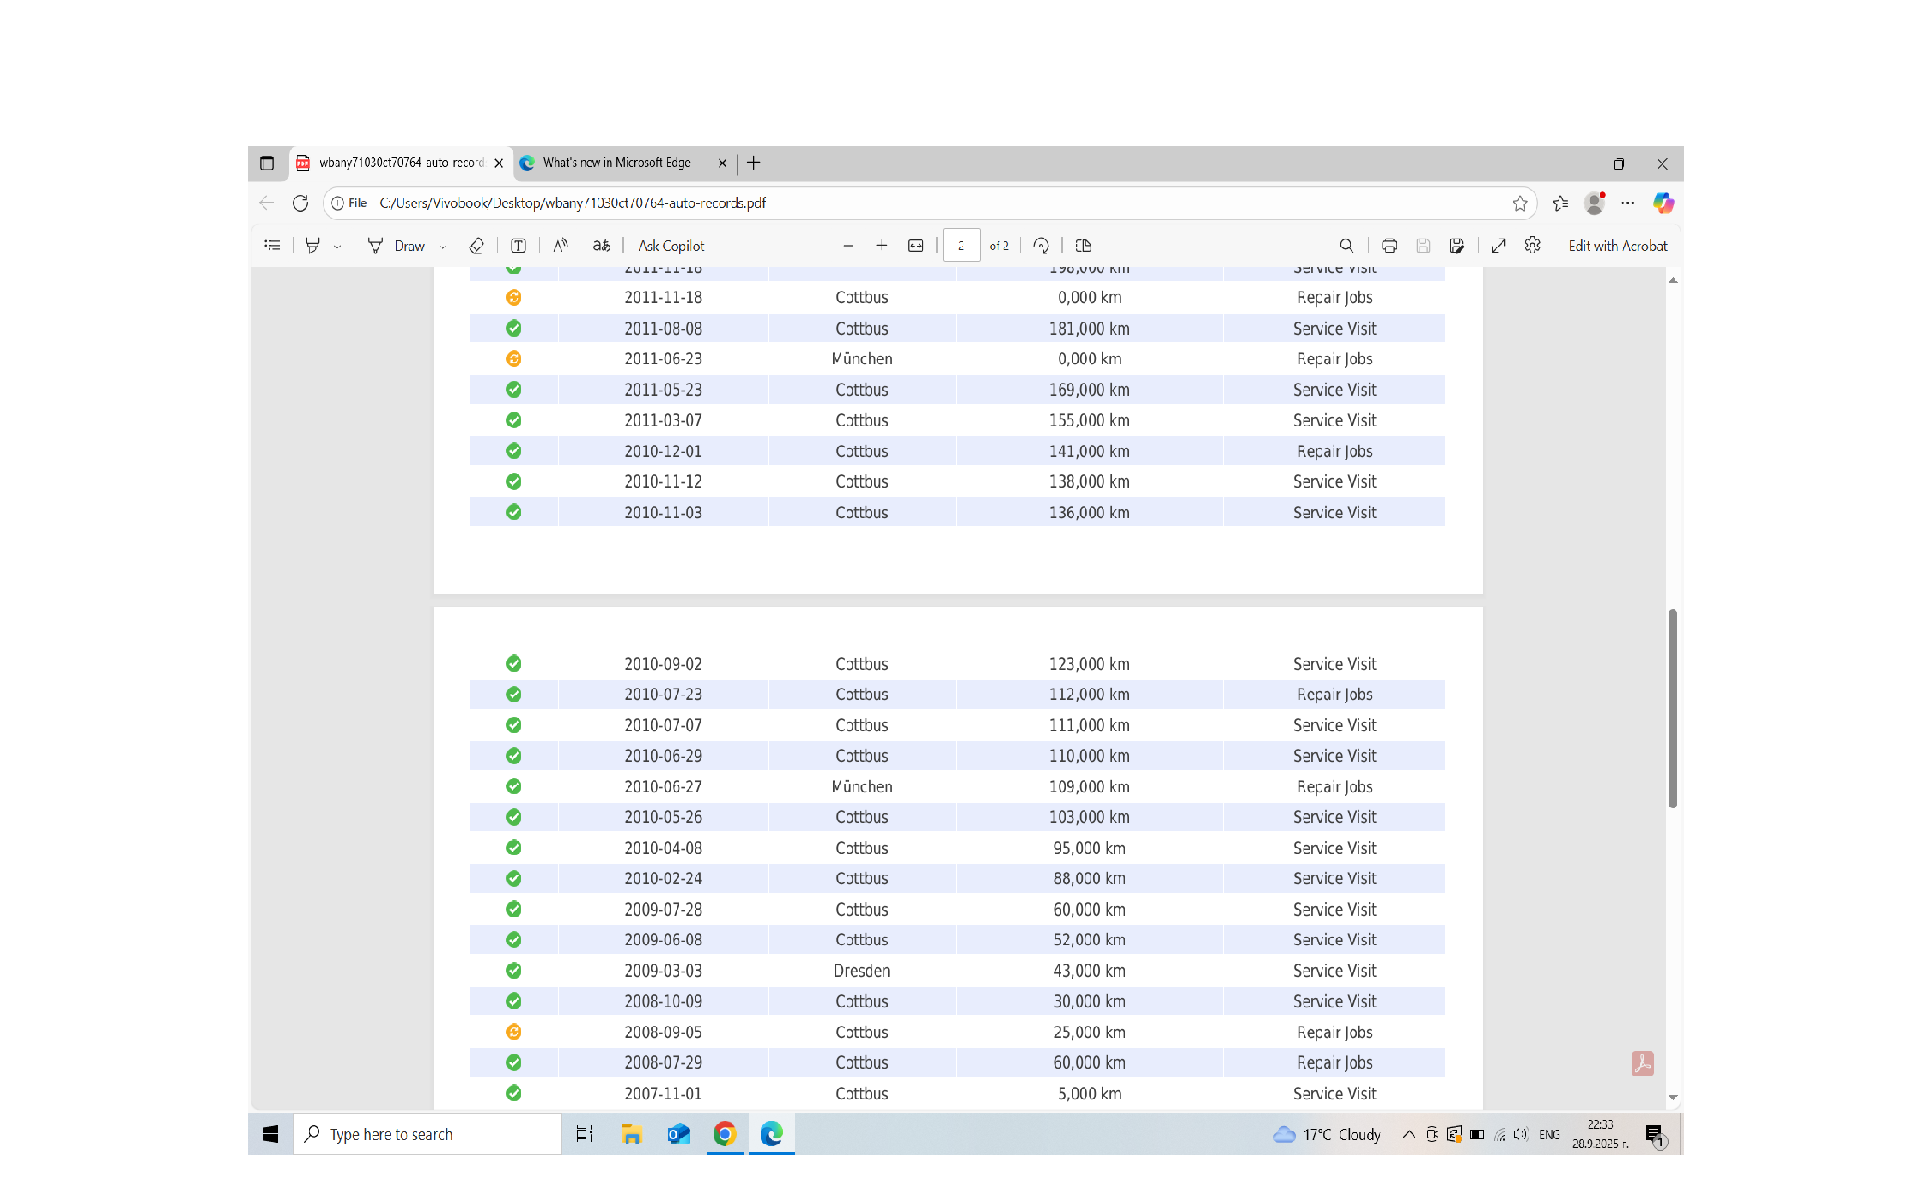Screen dimensions: 1920x1200
Task: Rotate the PDF page
Action: 1041,245
